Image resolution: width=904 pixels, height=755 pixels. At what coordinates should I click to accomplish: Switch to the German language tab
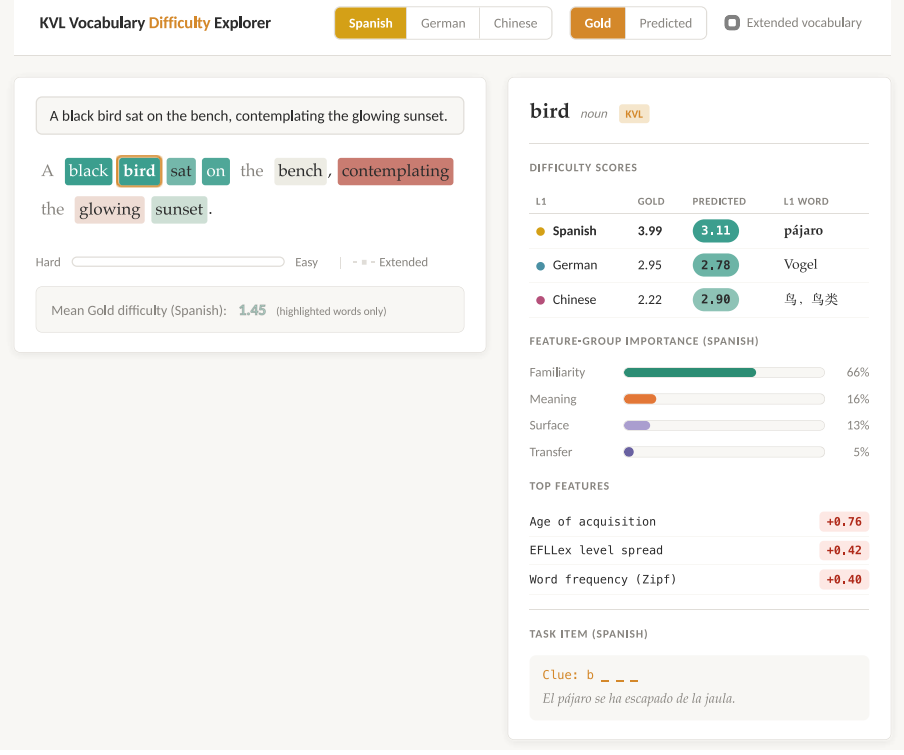[x=443, y=23]
